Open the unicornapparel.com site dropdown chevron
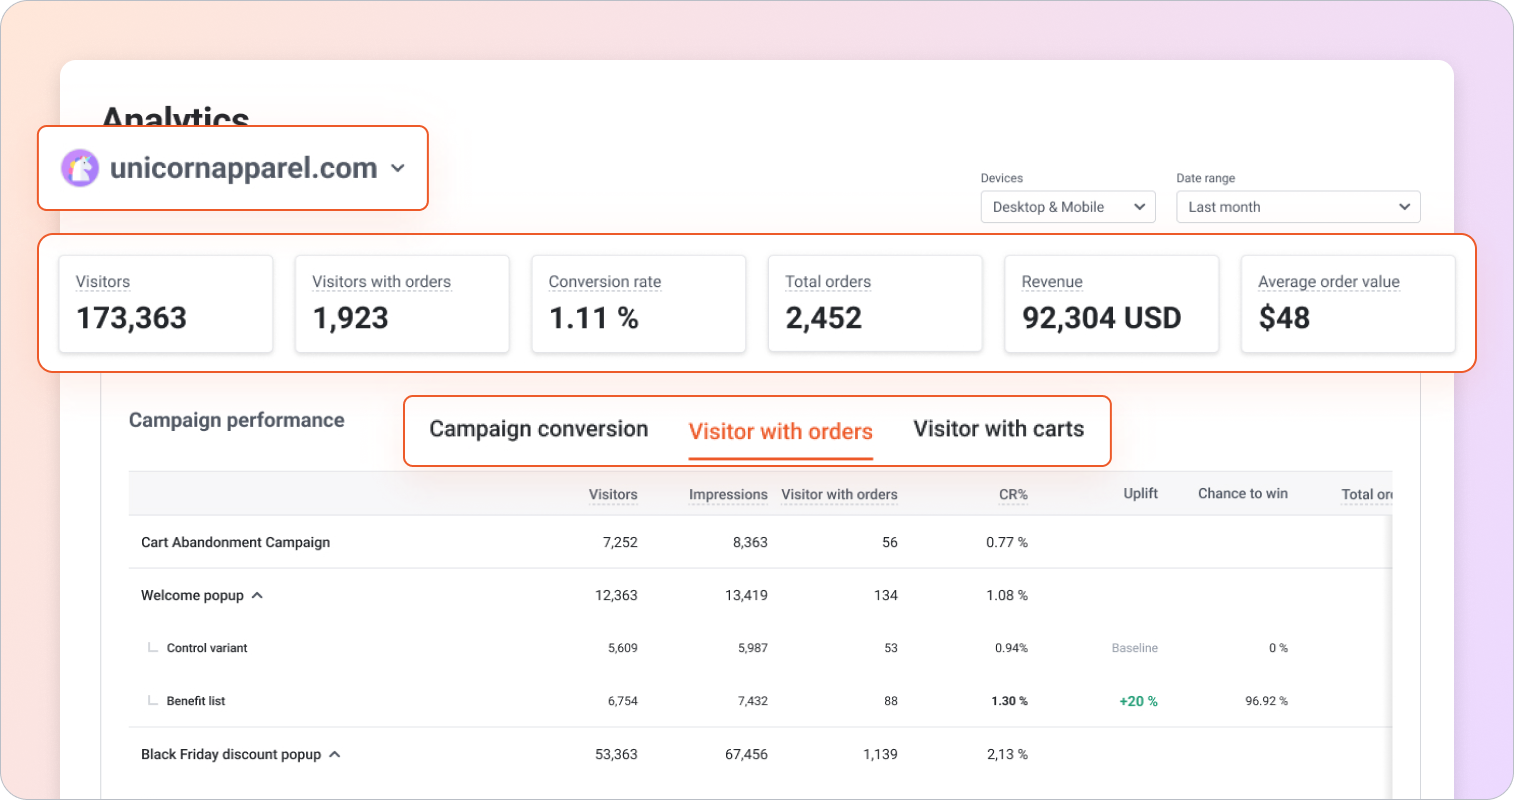Image resolution: width=1514 pixels, height=800 pixels. 398,168
